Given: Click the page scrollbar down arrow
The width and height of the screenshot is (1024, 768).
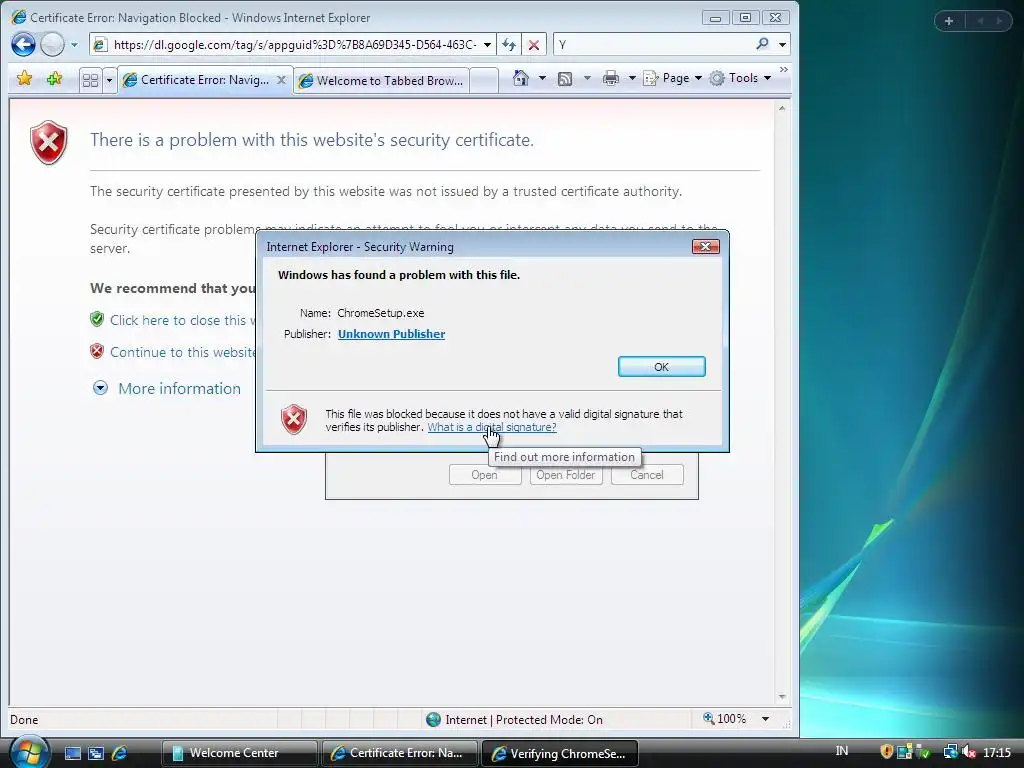Looking at the screenshot, I should tap(782, 697).
